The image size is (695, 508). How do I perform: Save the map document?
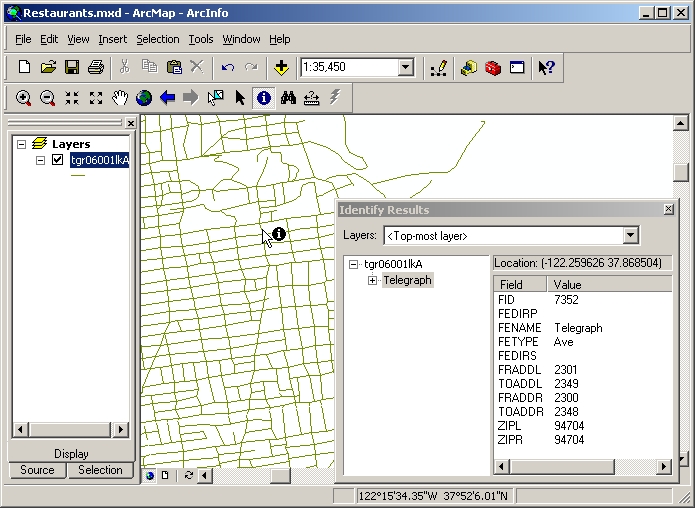pos(72,68)
